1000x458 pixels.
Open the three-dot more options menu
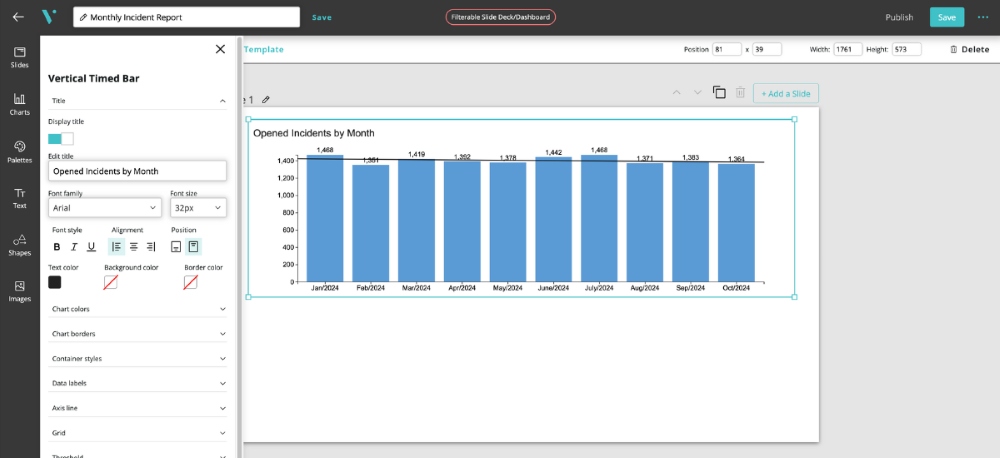(x=983, y=17)
